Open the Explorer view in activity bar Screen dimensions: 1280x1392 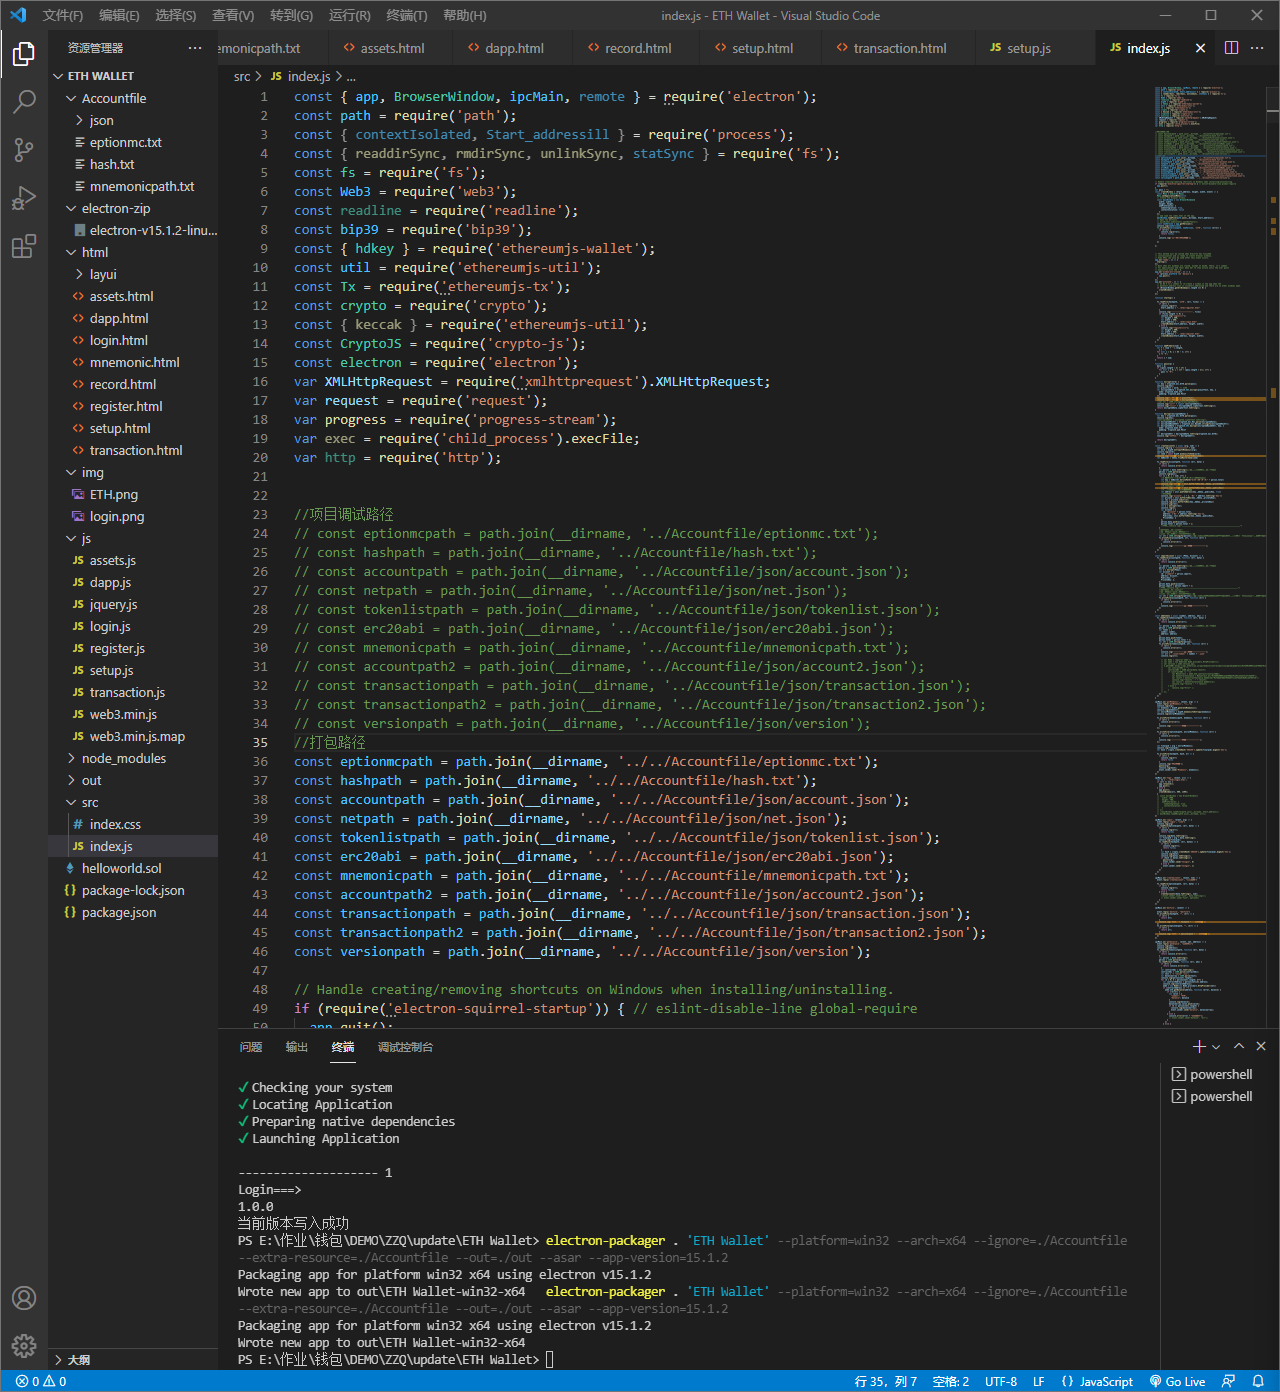click(24, 54)
